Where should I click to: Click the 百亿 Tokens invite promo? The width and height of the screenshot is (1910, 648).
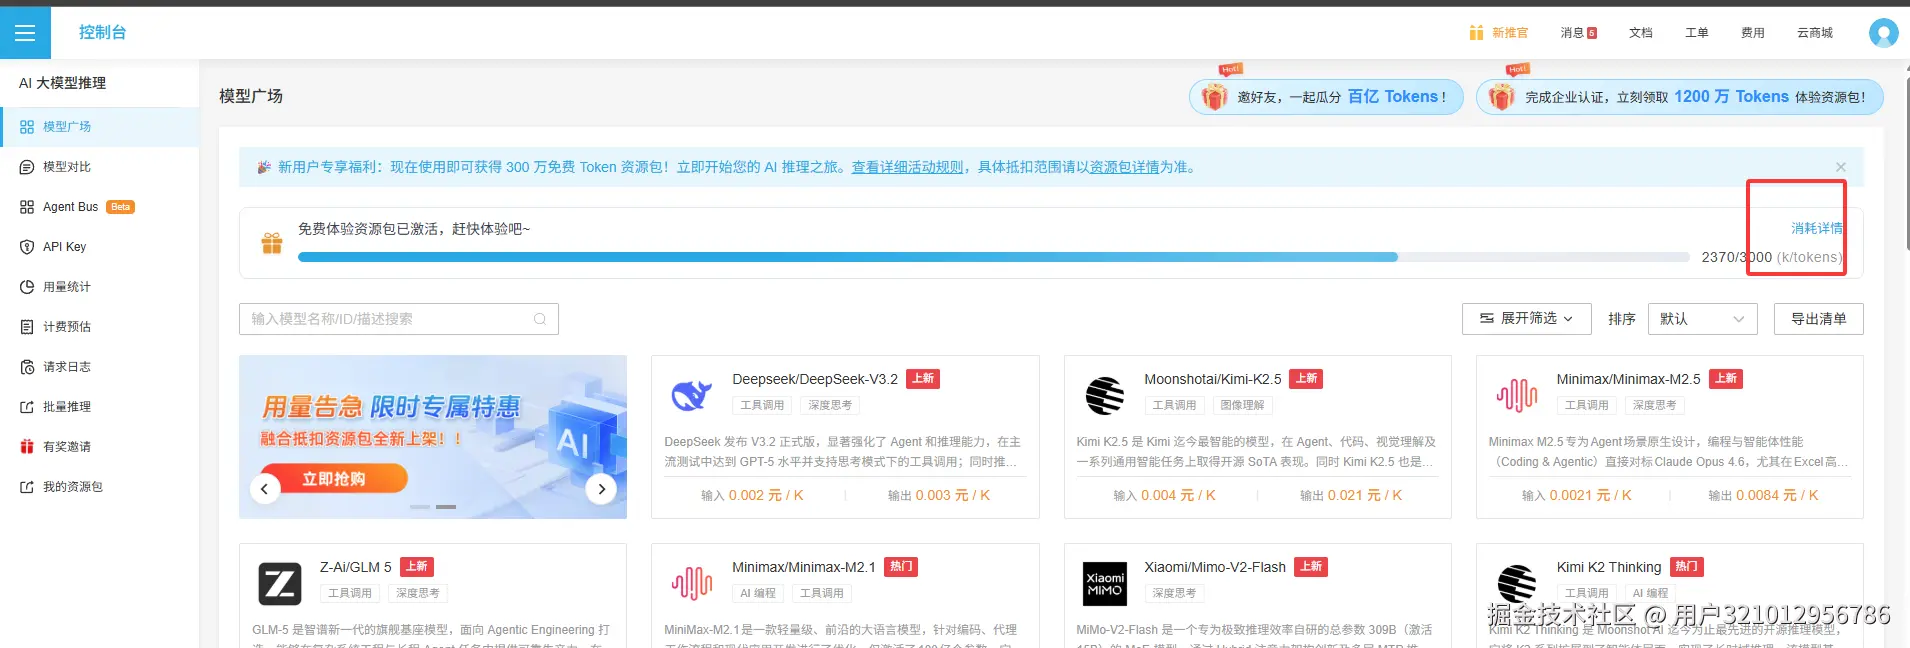(x=1326, y=97)
